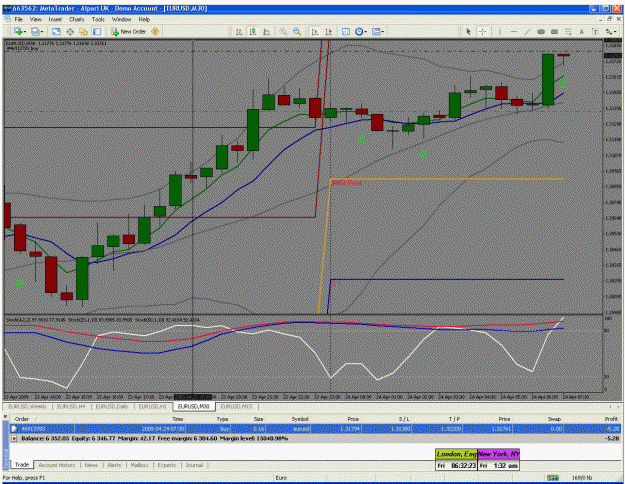
Task: Select the Trendline drawing tool
Action: point(527,31)
